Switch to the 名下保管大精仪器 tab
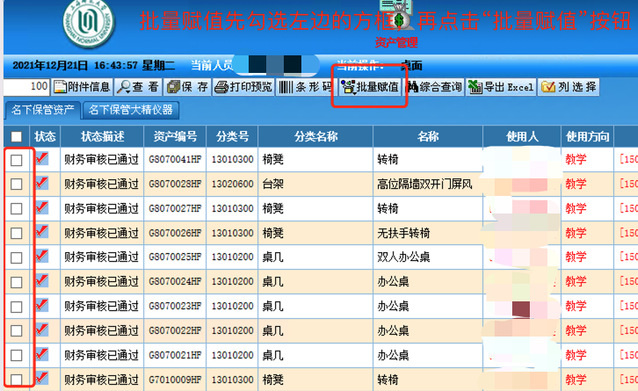This screenshot has width=638, height=391. point(131,110)
